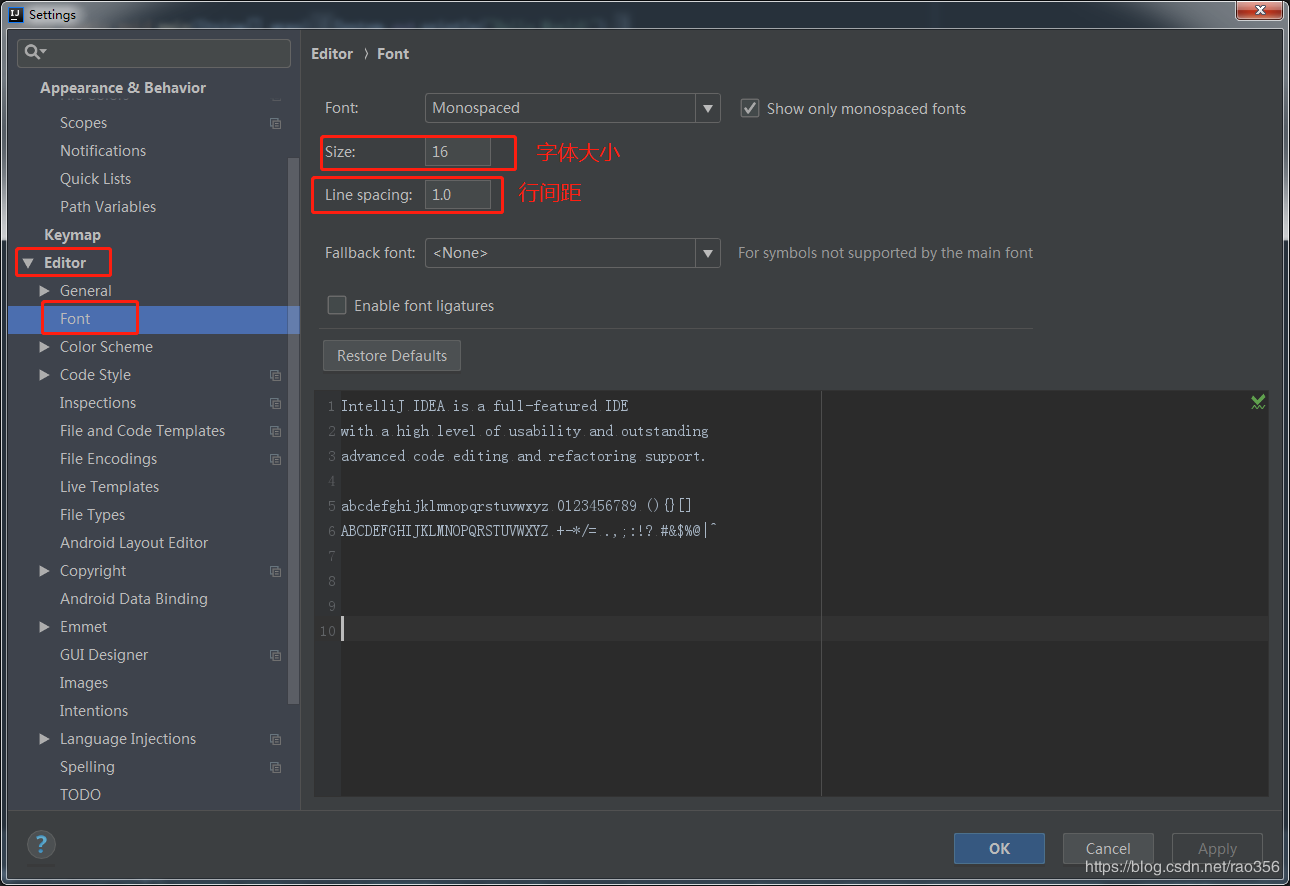Collapse the Editor tree section
This screenshot has width=1290, height=886.
[28, 263]
